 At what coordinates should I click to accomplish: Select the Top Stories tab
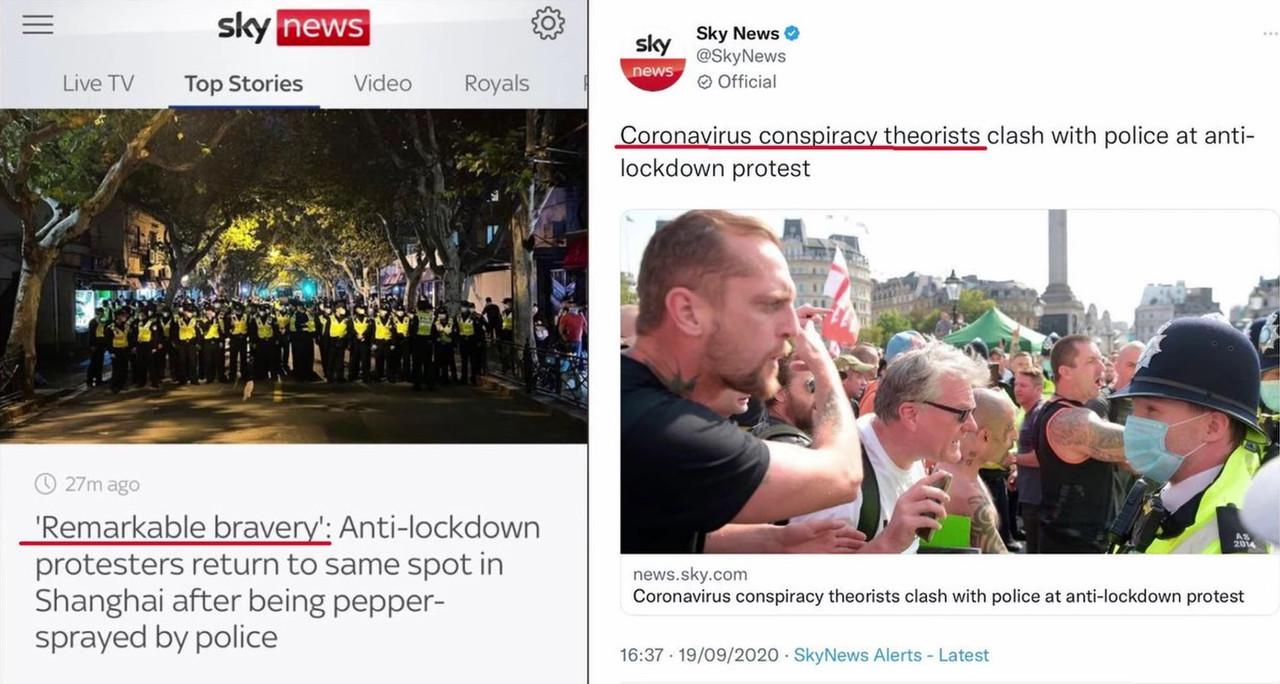243,83
